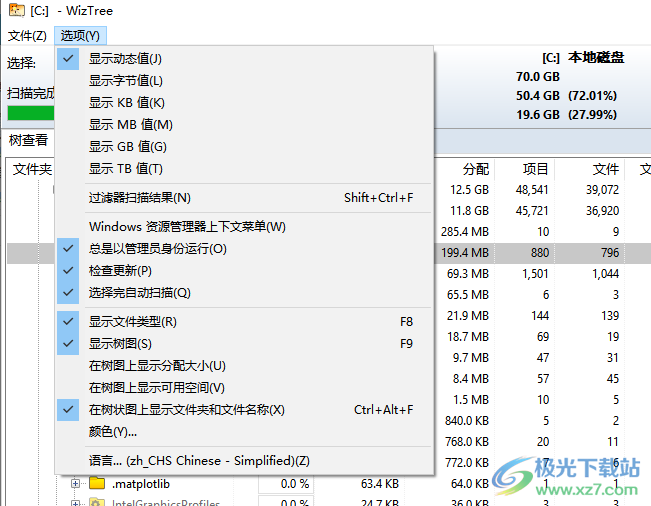The width and height of the screenshot is (651, 506).
Task: Click the 63.4 KB size cell
Action: [x=379, y=484]
